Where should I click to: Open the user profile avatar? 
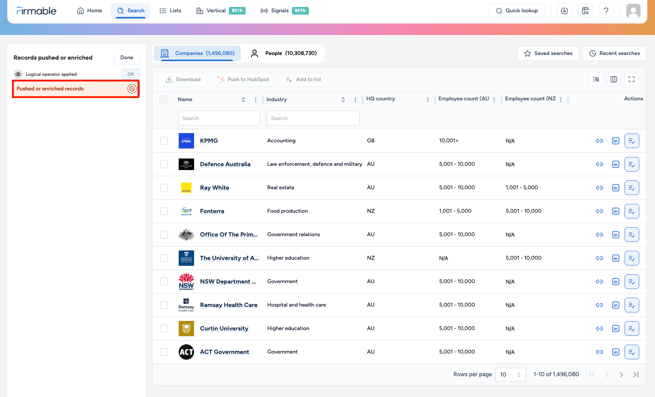tap(633, 11)
